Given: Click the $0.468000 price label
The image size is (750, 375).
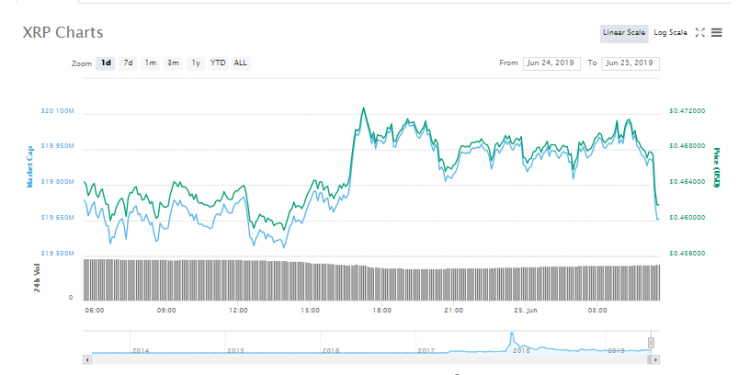Looking at the screenshot, I should click(686, 146).
